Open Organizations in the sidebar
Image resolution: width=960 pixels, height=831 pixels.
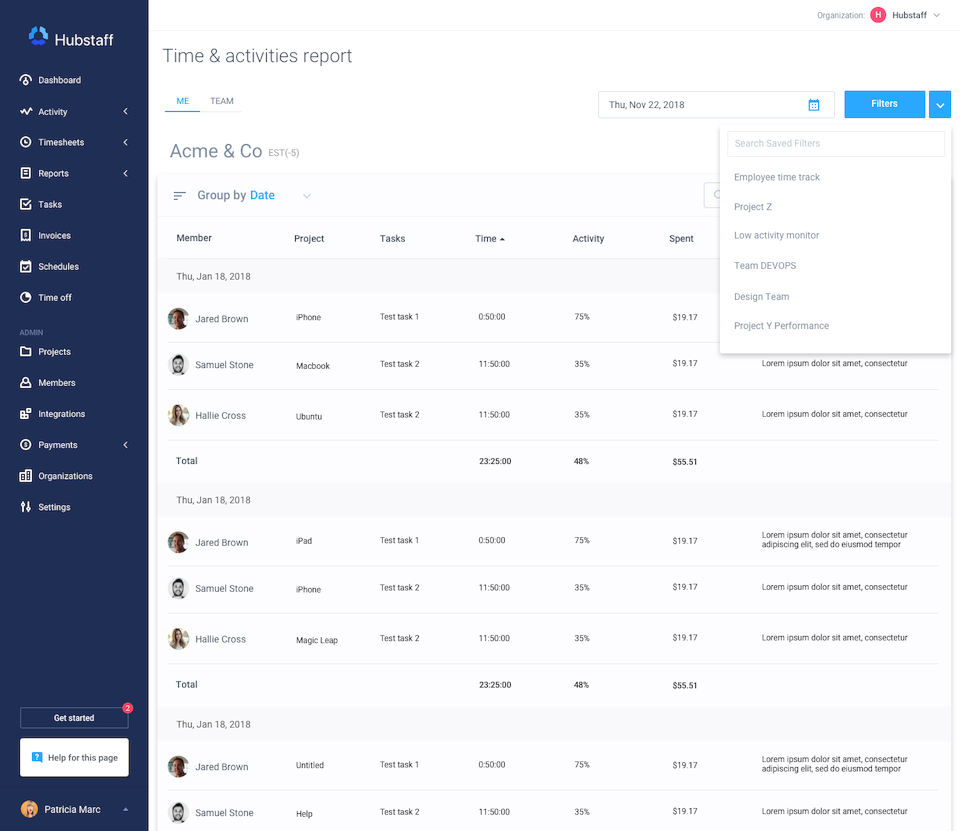click(x=65, y=476)
